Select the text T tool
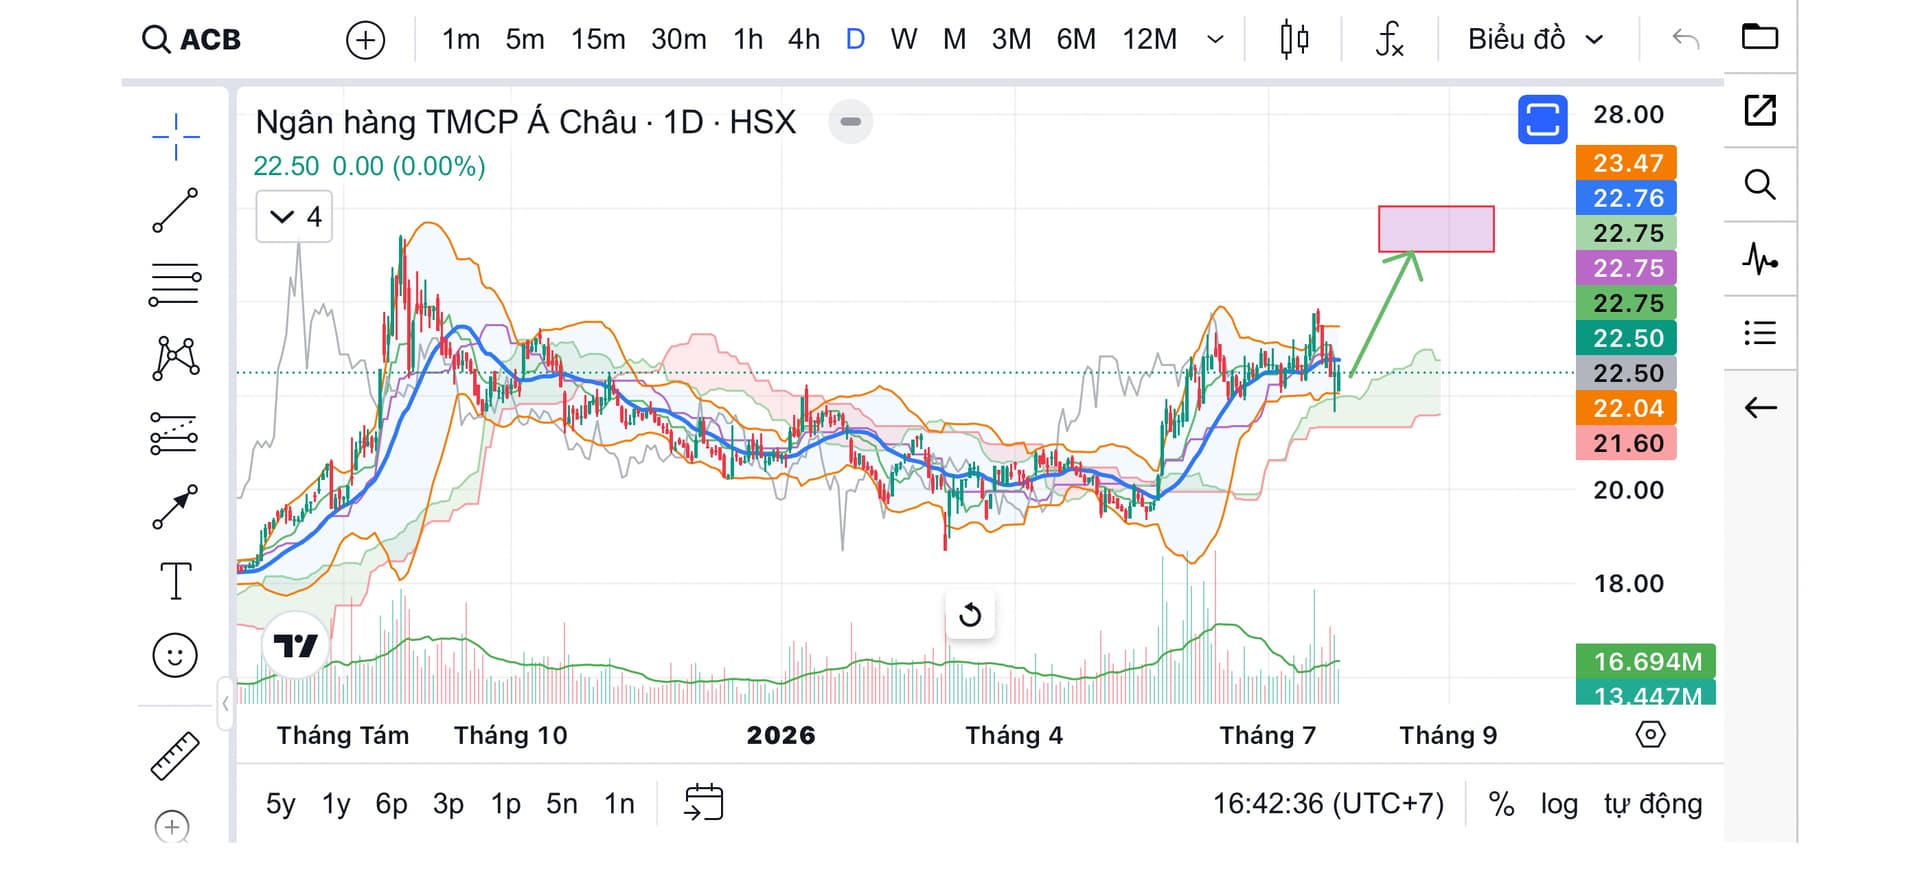1920x886 pixels. [175, 581]
